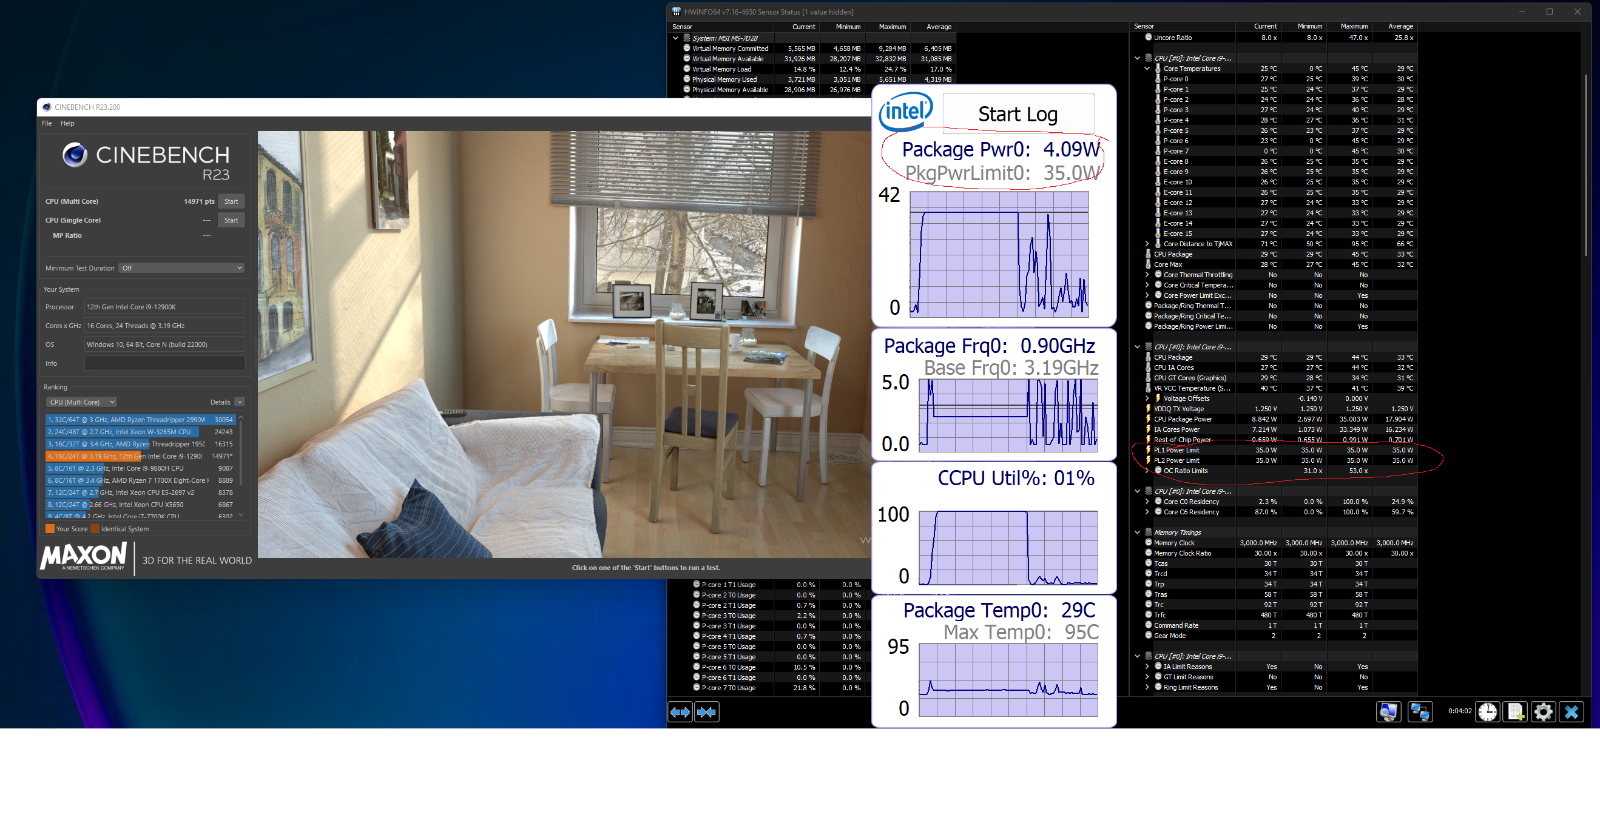This screenshot has width=1600, height=837.
Task: Click thermometer icon beside Core Max
Action: coord(1148,264)
